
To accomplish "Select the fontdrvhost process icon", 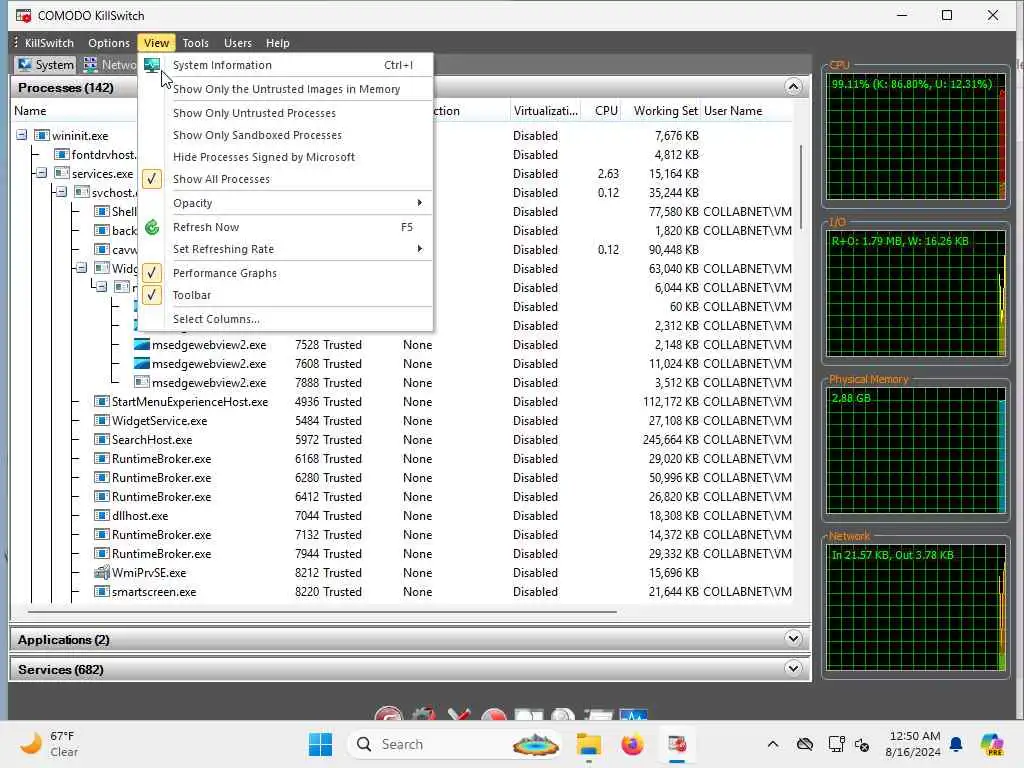I will pos(61,154).
